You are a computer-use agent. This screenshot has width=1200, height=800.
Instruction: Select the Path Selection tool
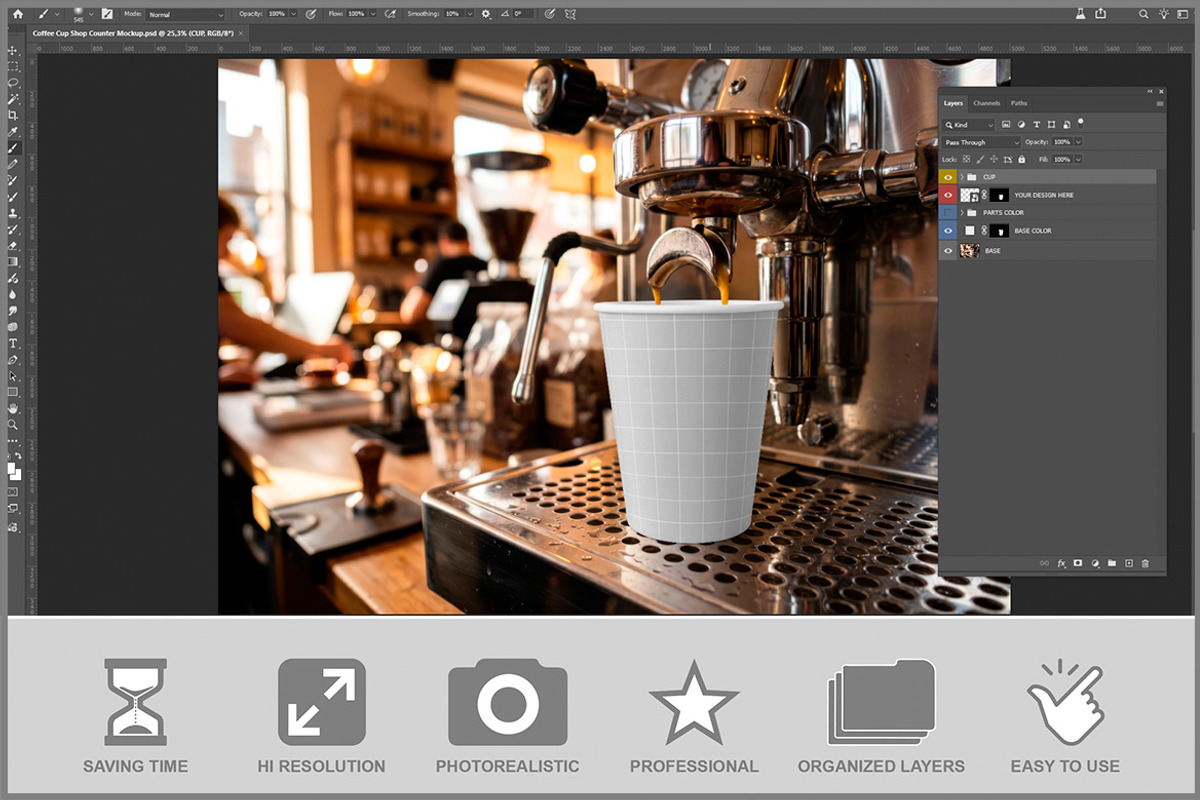tap(13, 375)
